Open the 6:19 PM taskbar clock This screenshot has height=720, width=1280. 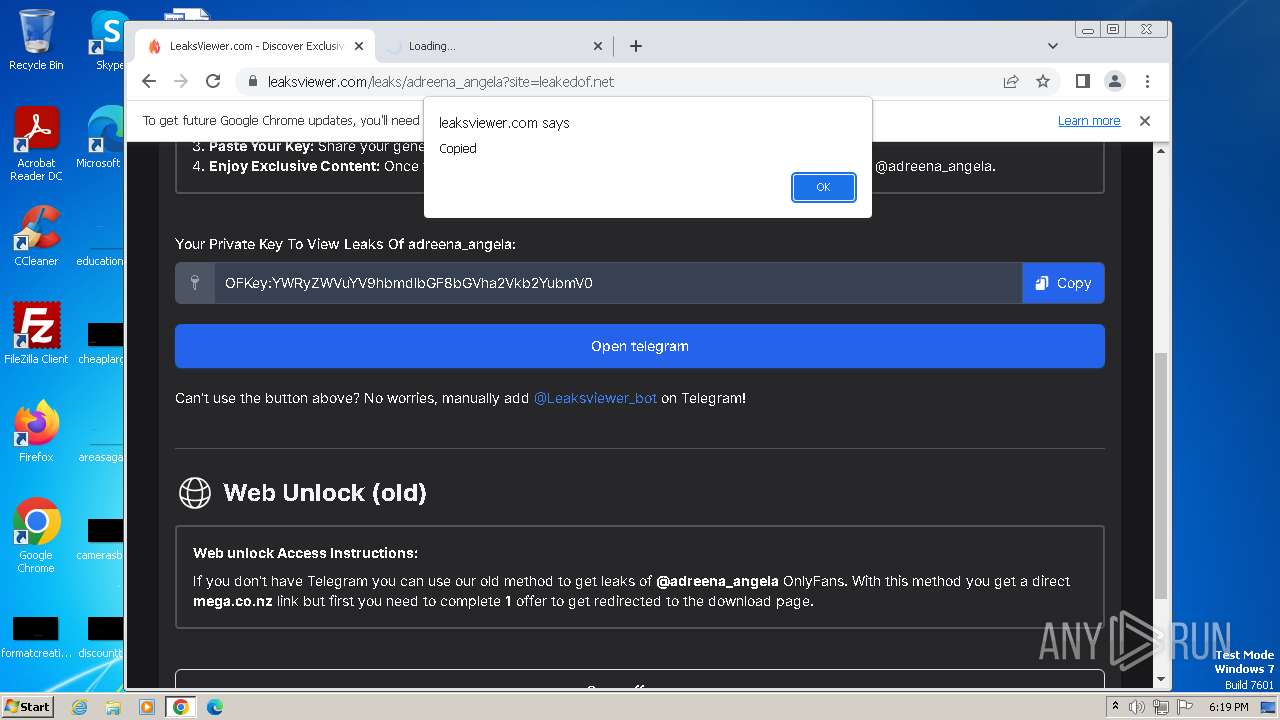point(1228,707)
